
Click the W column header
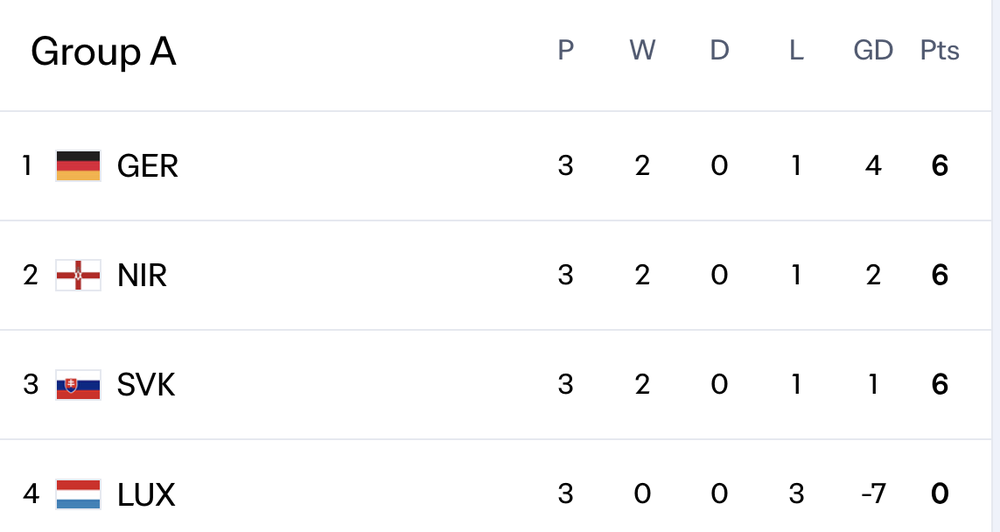pyautogui.click(x=642, y=51)
